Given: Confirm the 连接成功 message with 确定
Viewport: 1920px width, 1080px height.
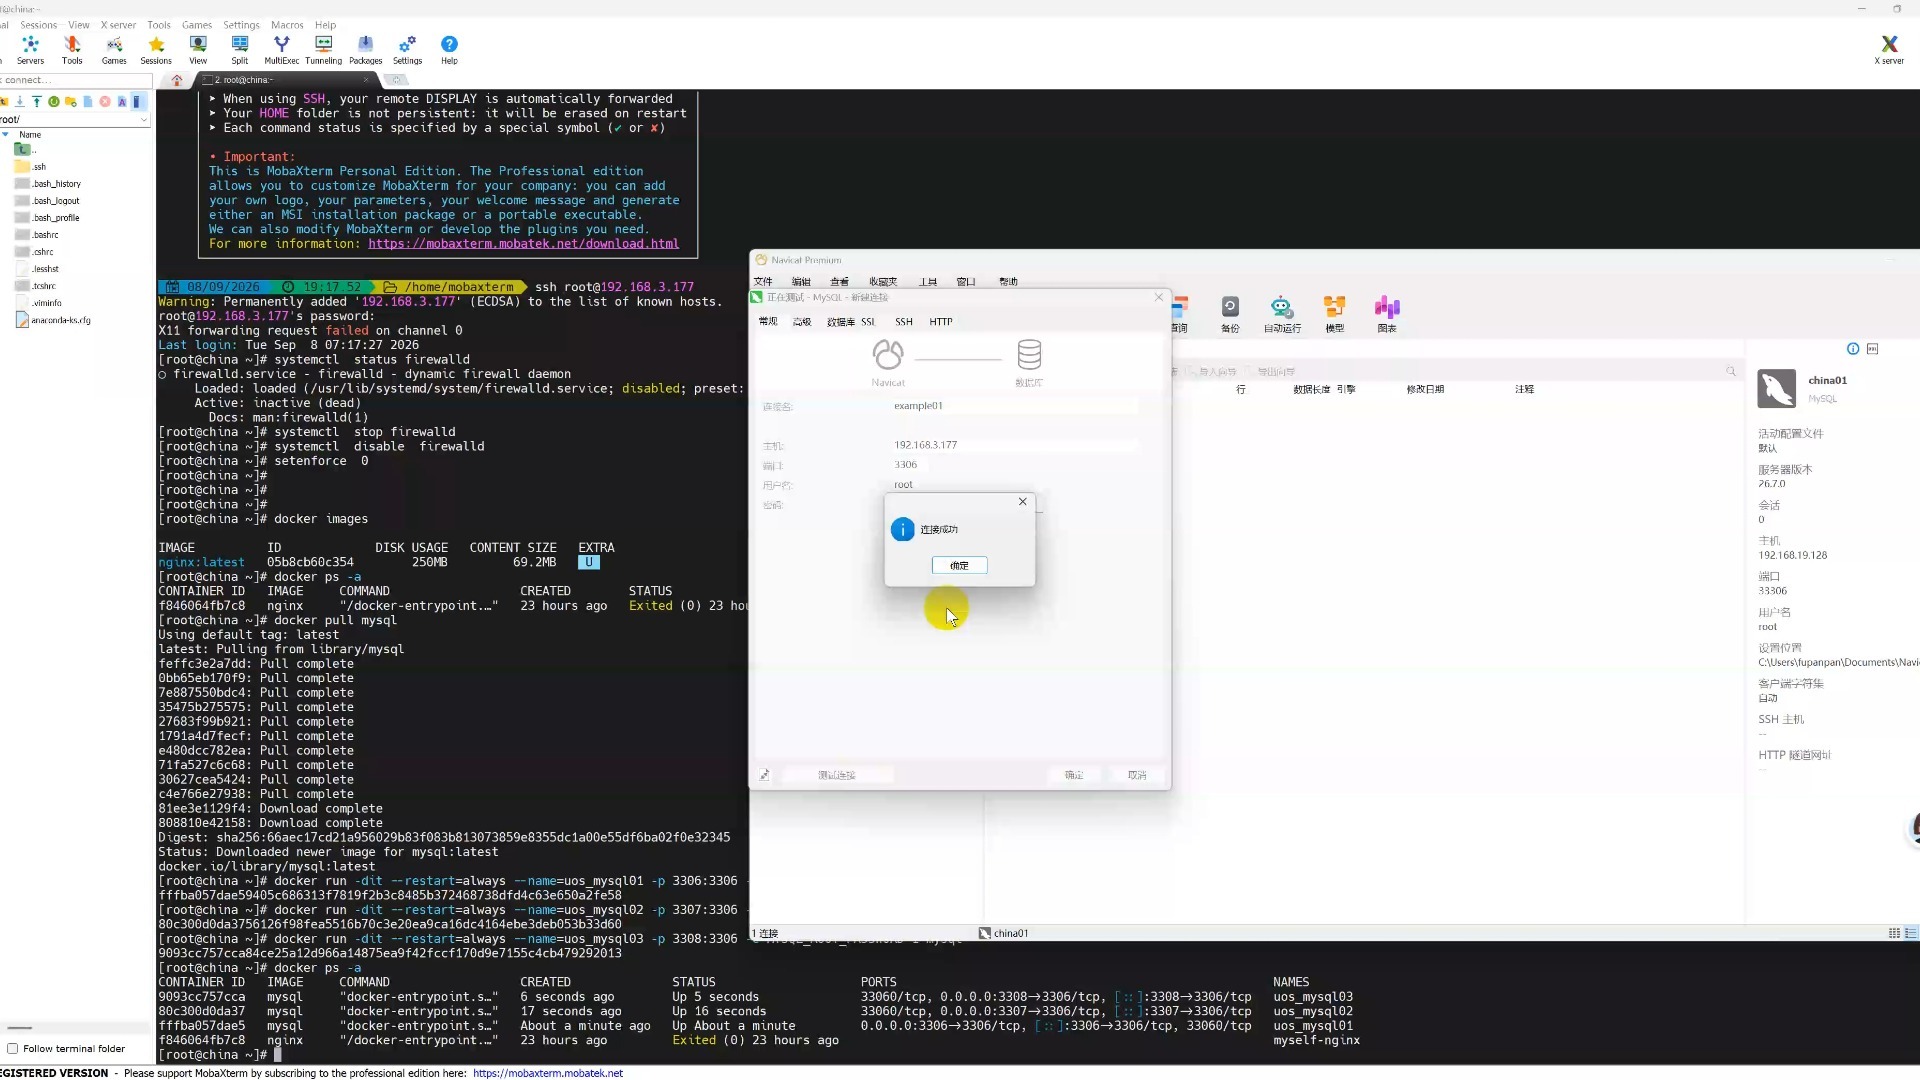Looking at the screenshot, I should [x=959, y=566].
